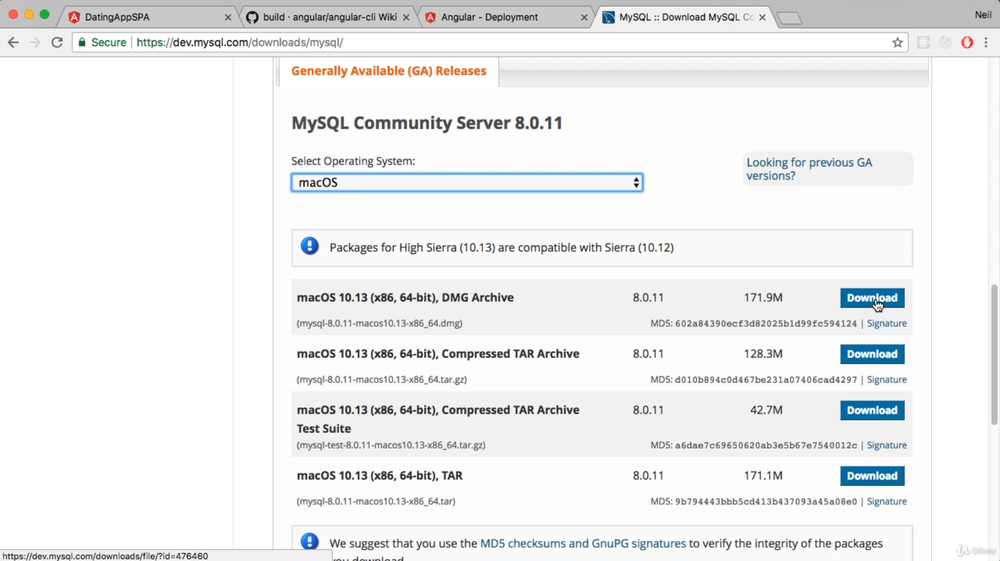Image resolution: width=1000 pixels, height=561 pixels.
Task: Open MD5 checksums and GnuPG signatures link
Action: 583,543
